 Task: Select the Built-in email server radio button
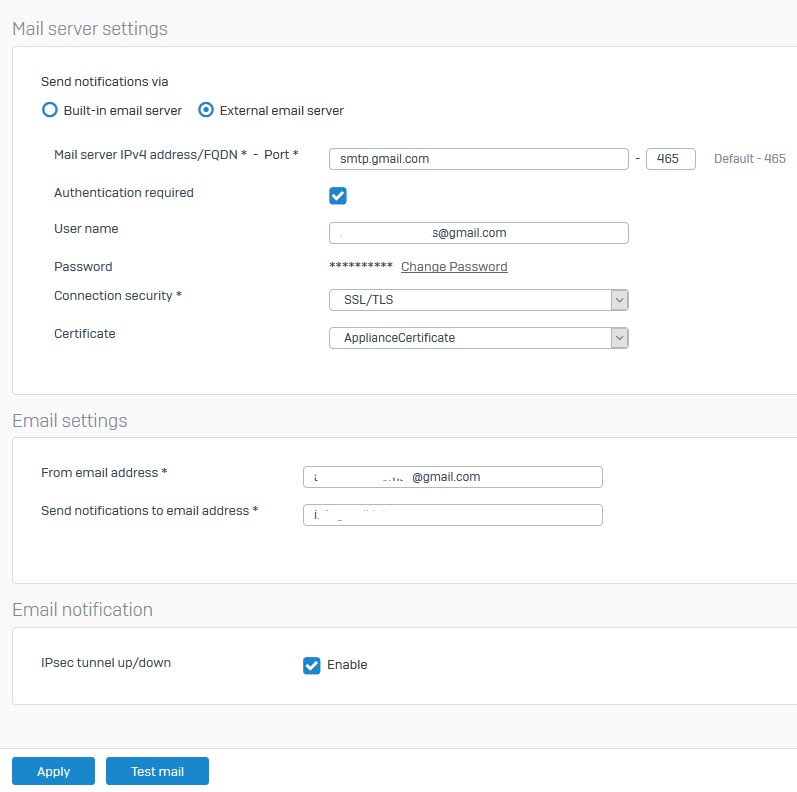click(x=50, y=111)
